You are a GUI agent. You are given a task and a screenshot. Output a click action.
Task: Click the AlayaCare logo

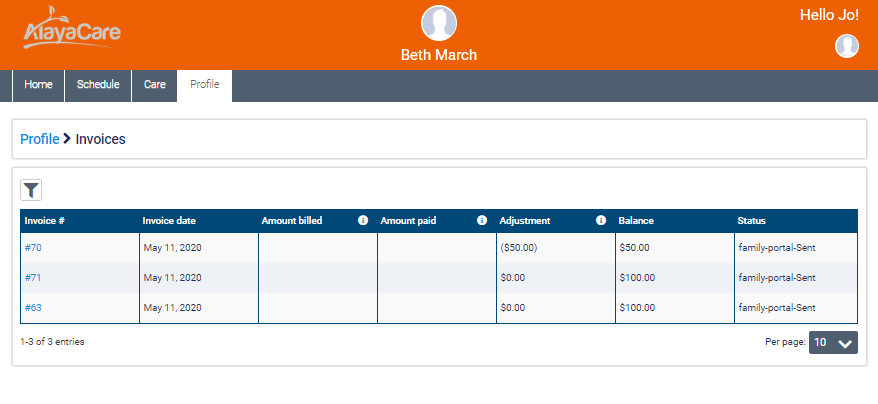[x=72, y=27]
